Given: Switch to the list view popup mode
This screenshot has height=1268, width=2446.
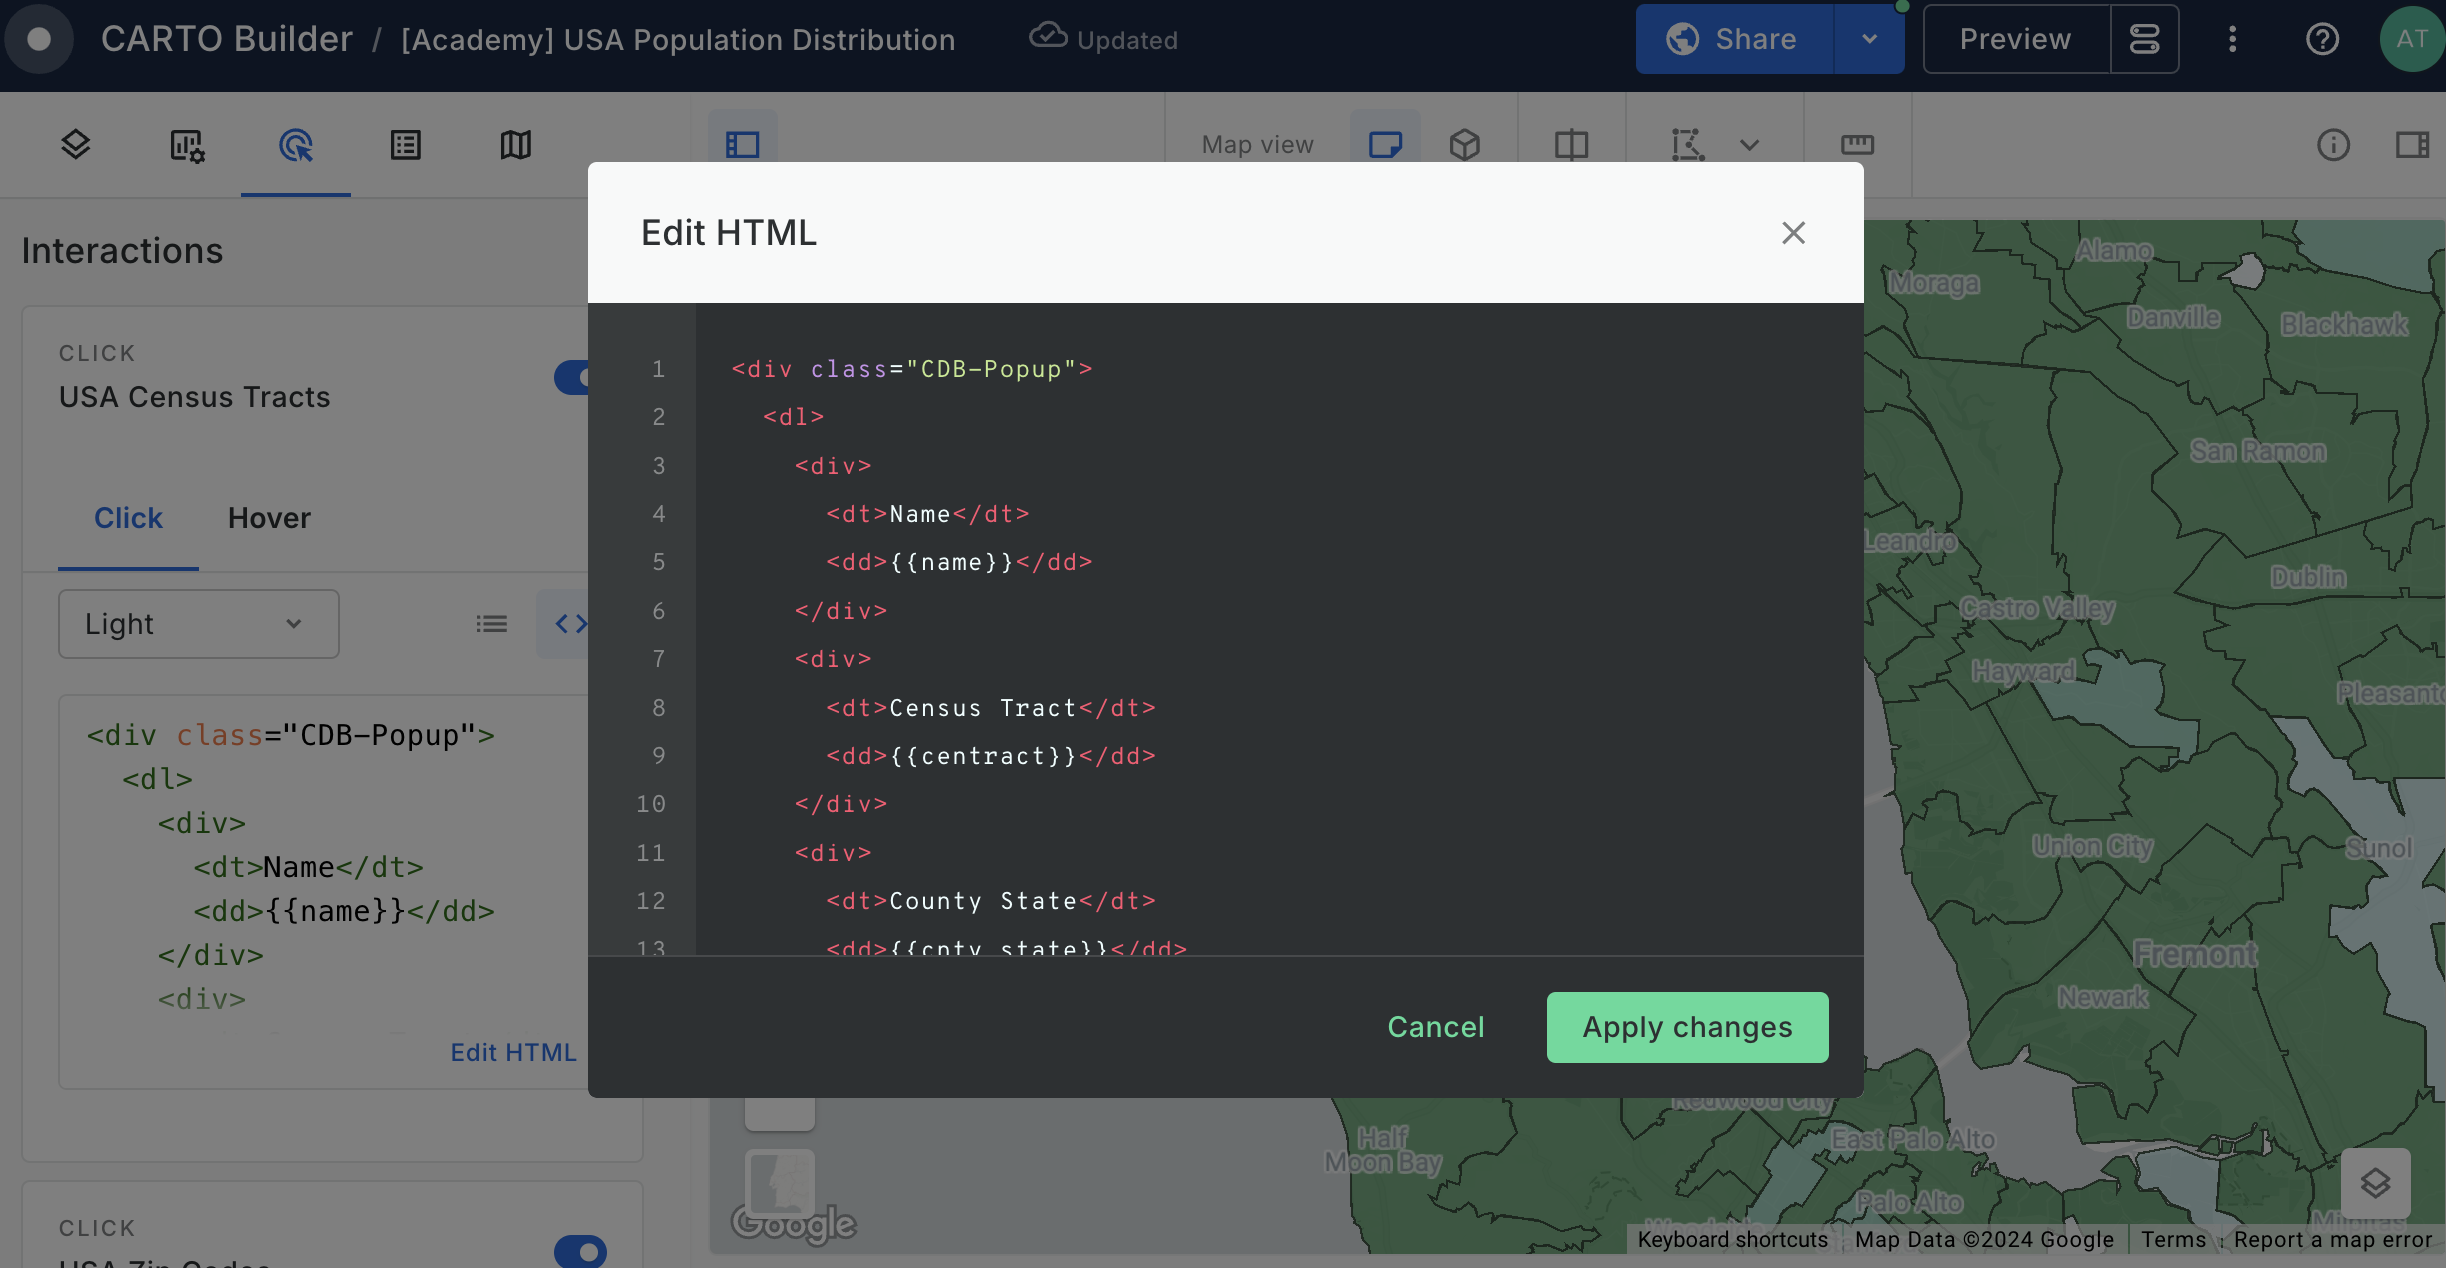Looking at the screenshot, I should pyautogui.click(x=491, y=624).
